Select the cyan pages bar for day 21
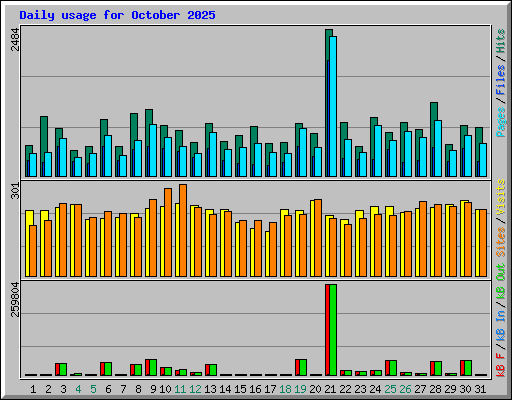 click(333, 106)
